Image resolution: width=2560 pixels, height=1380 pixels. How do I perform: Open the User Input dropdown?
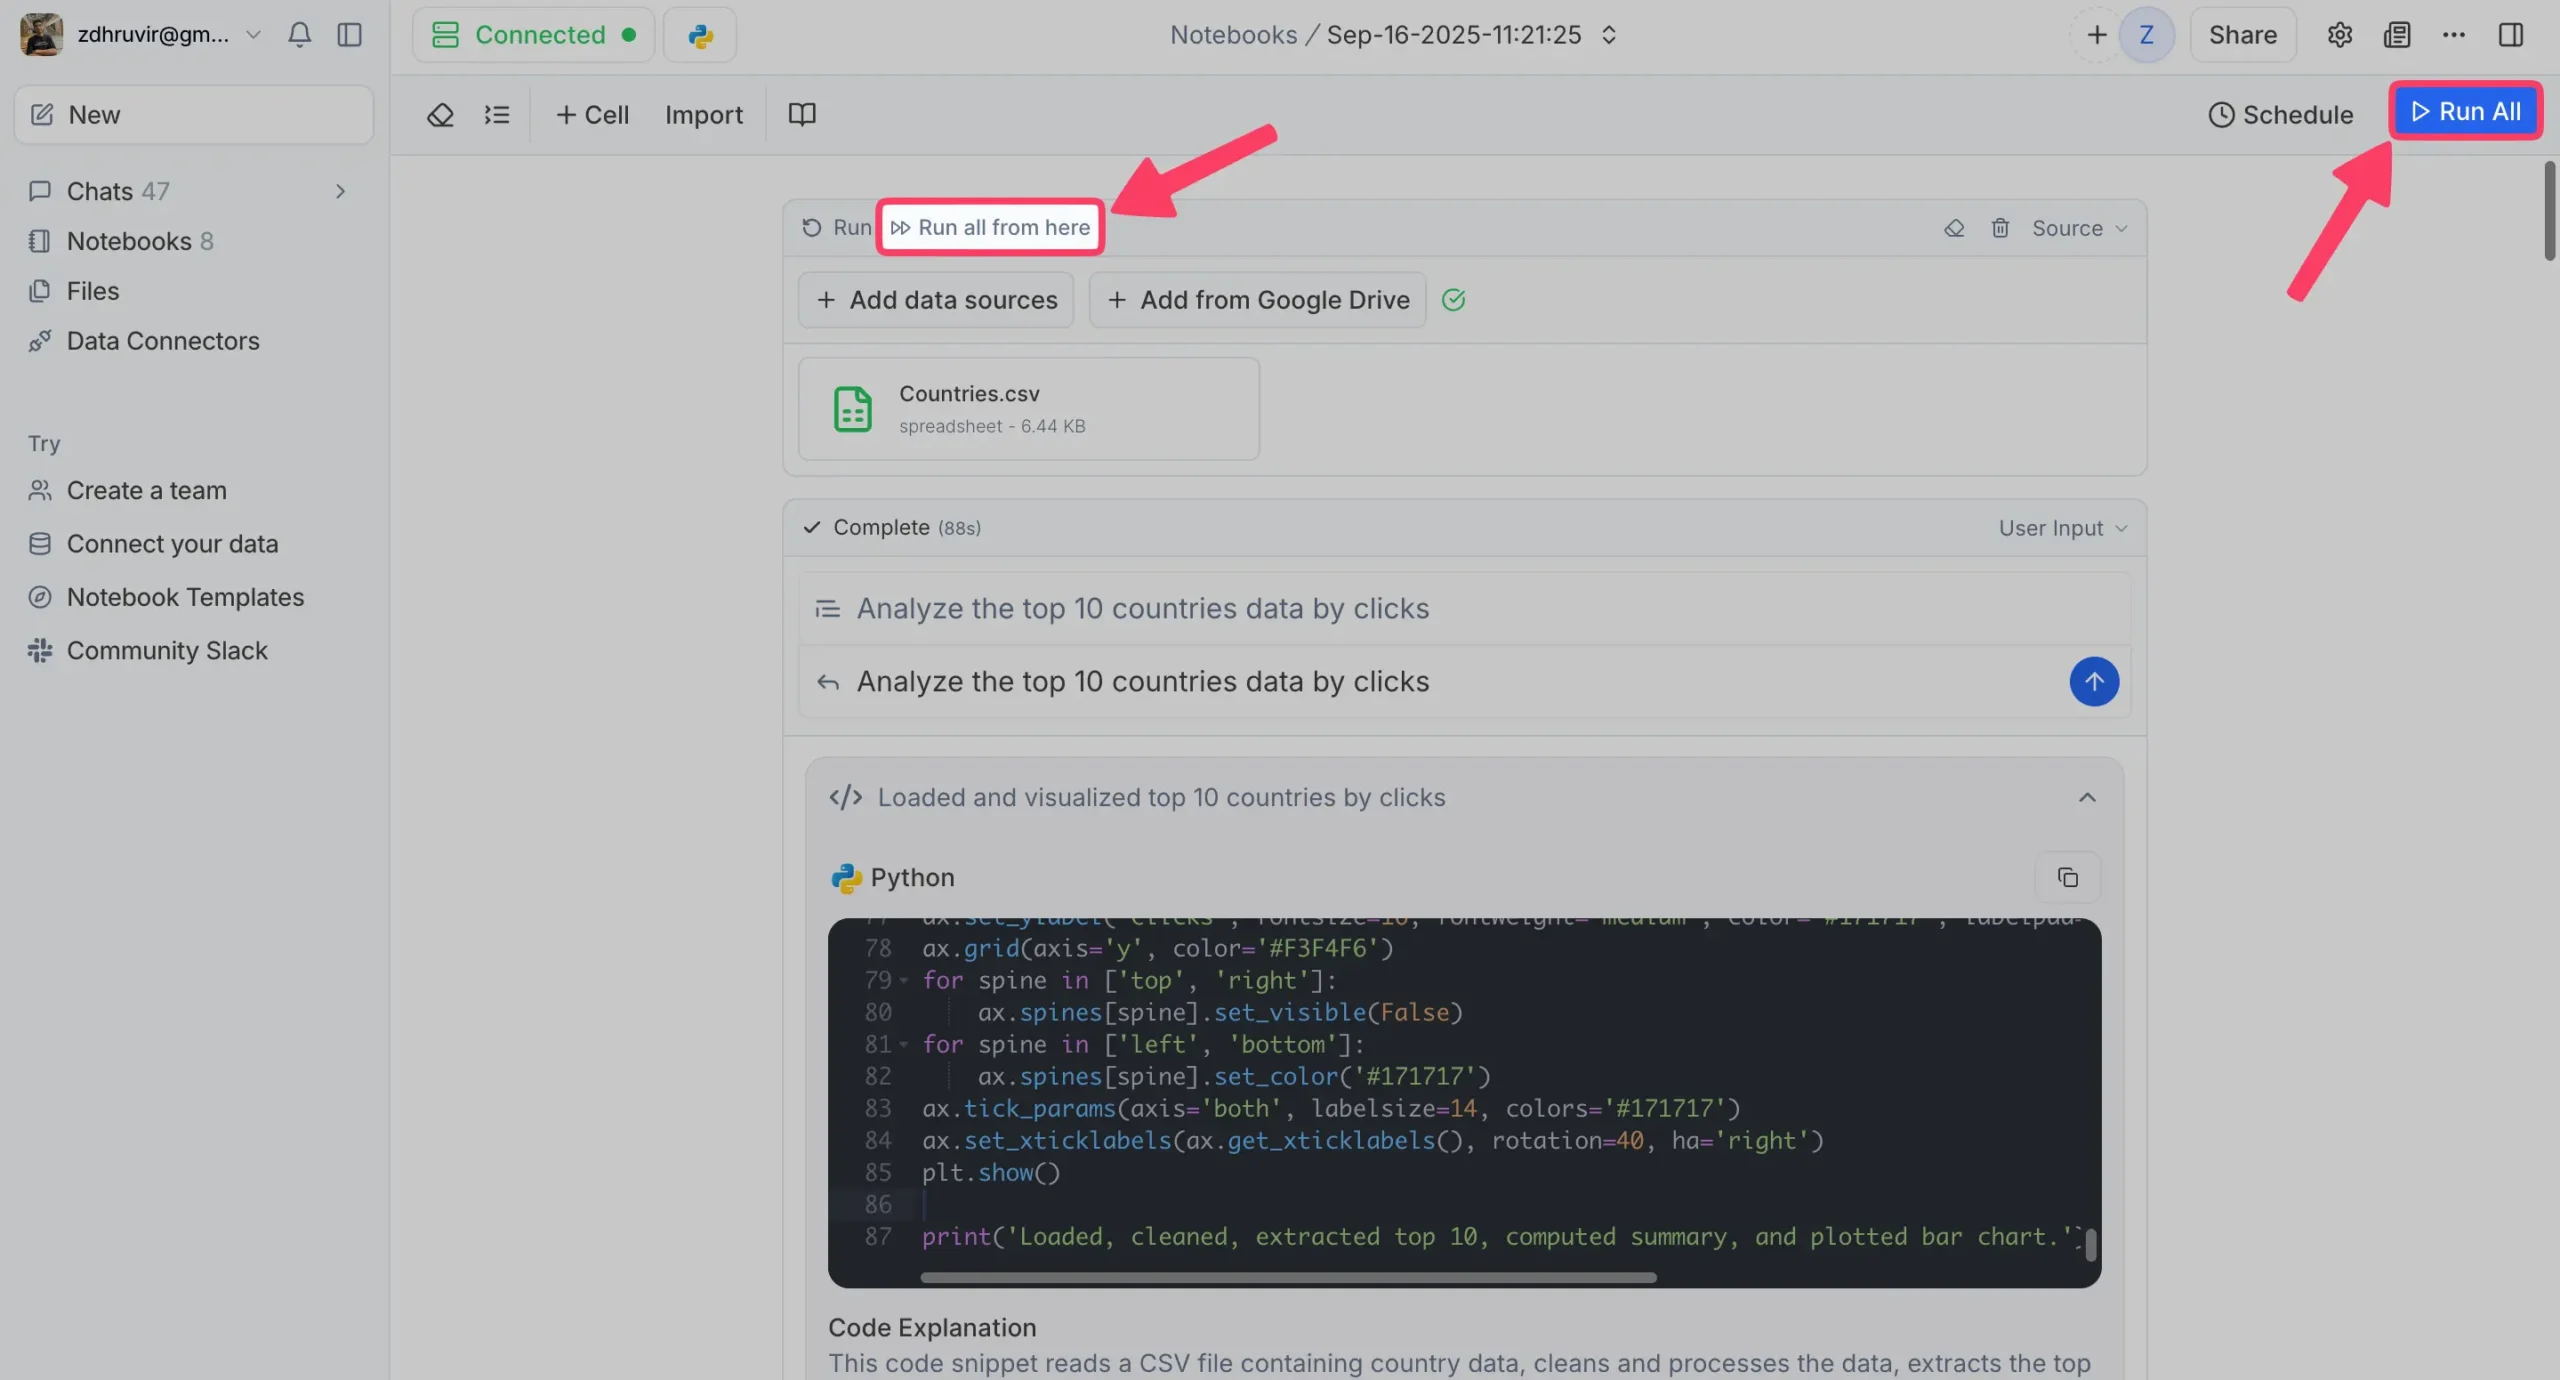pyautogui.click(x=2061, y=528)
